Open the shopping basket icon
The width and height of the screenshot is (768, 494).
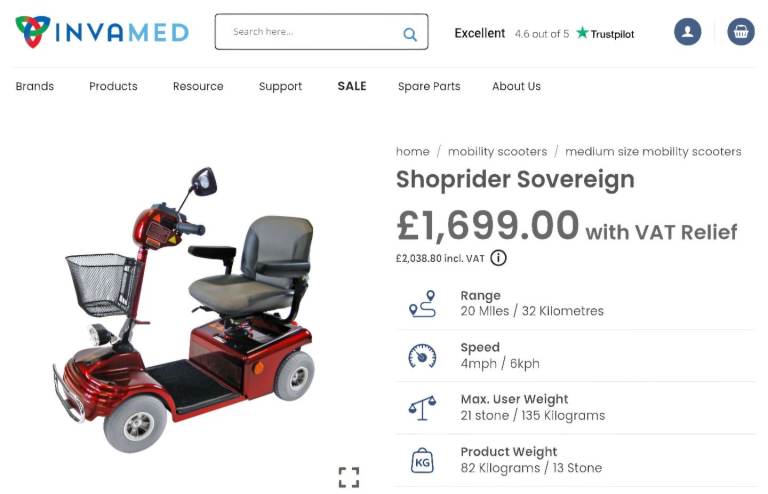tap(741, 32)
